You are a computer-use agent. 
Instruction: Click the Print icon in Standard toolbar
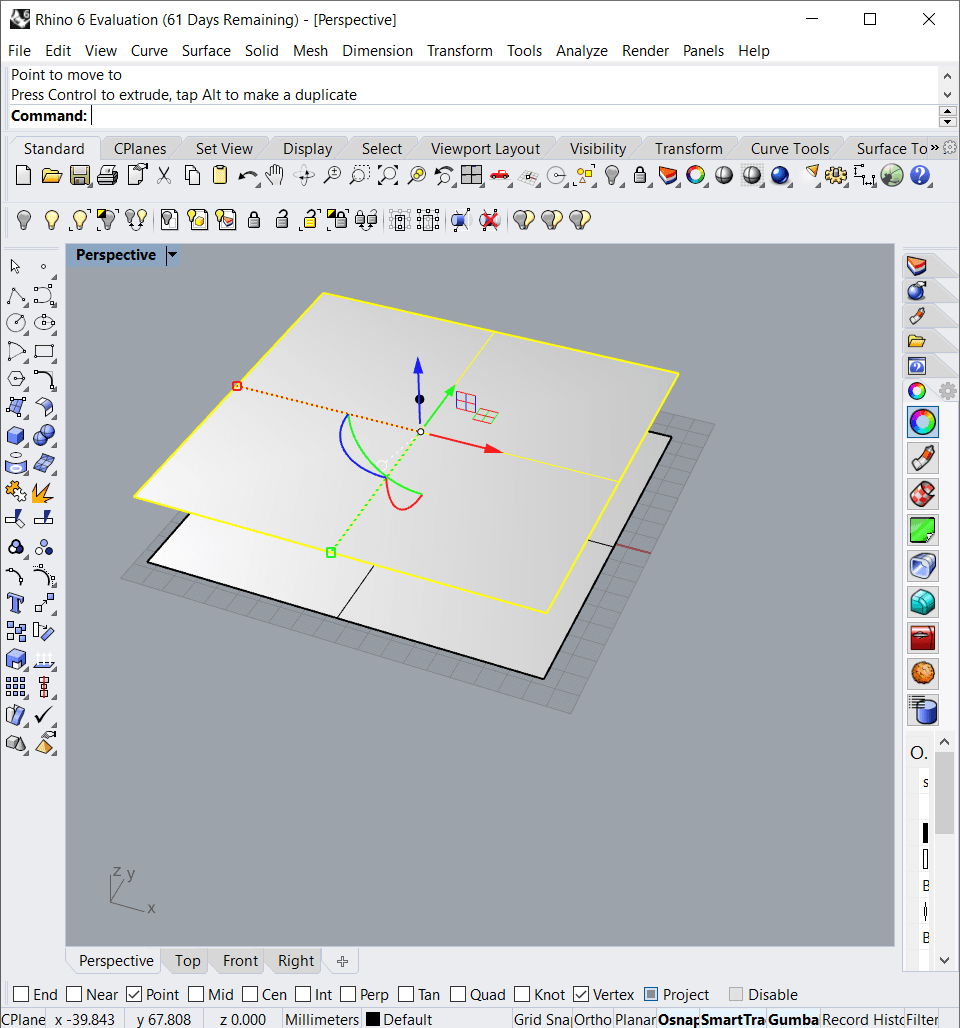pyautogui.click(x=108, y=176)
